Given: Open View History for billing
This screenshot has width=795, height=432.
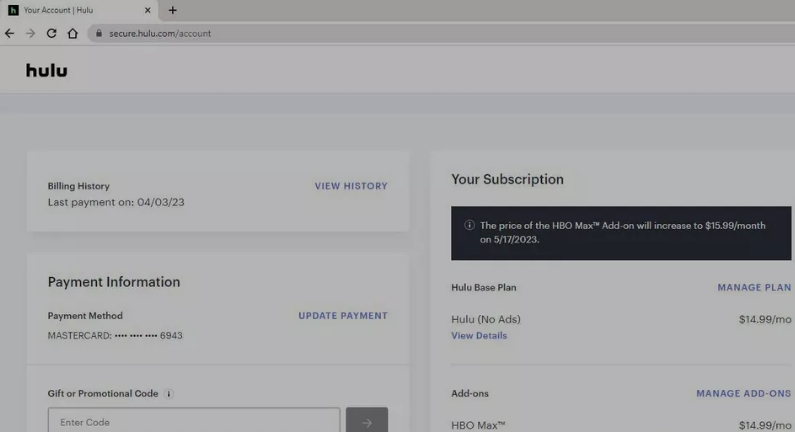Looking at the screenshot, I should (351, 186).
